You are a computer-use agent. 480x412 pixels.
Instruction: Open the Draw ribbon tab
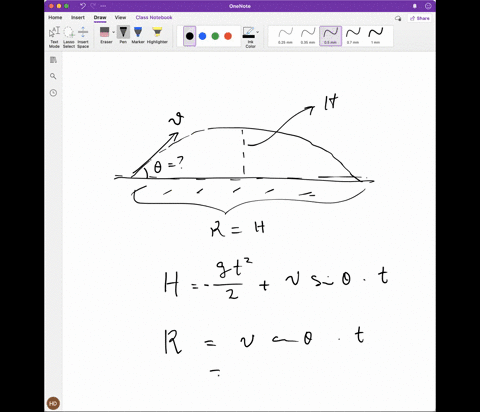(x=100, y=17)
